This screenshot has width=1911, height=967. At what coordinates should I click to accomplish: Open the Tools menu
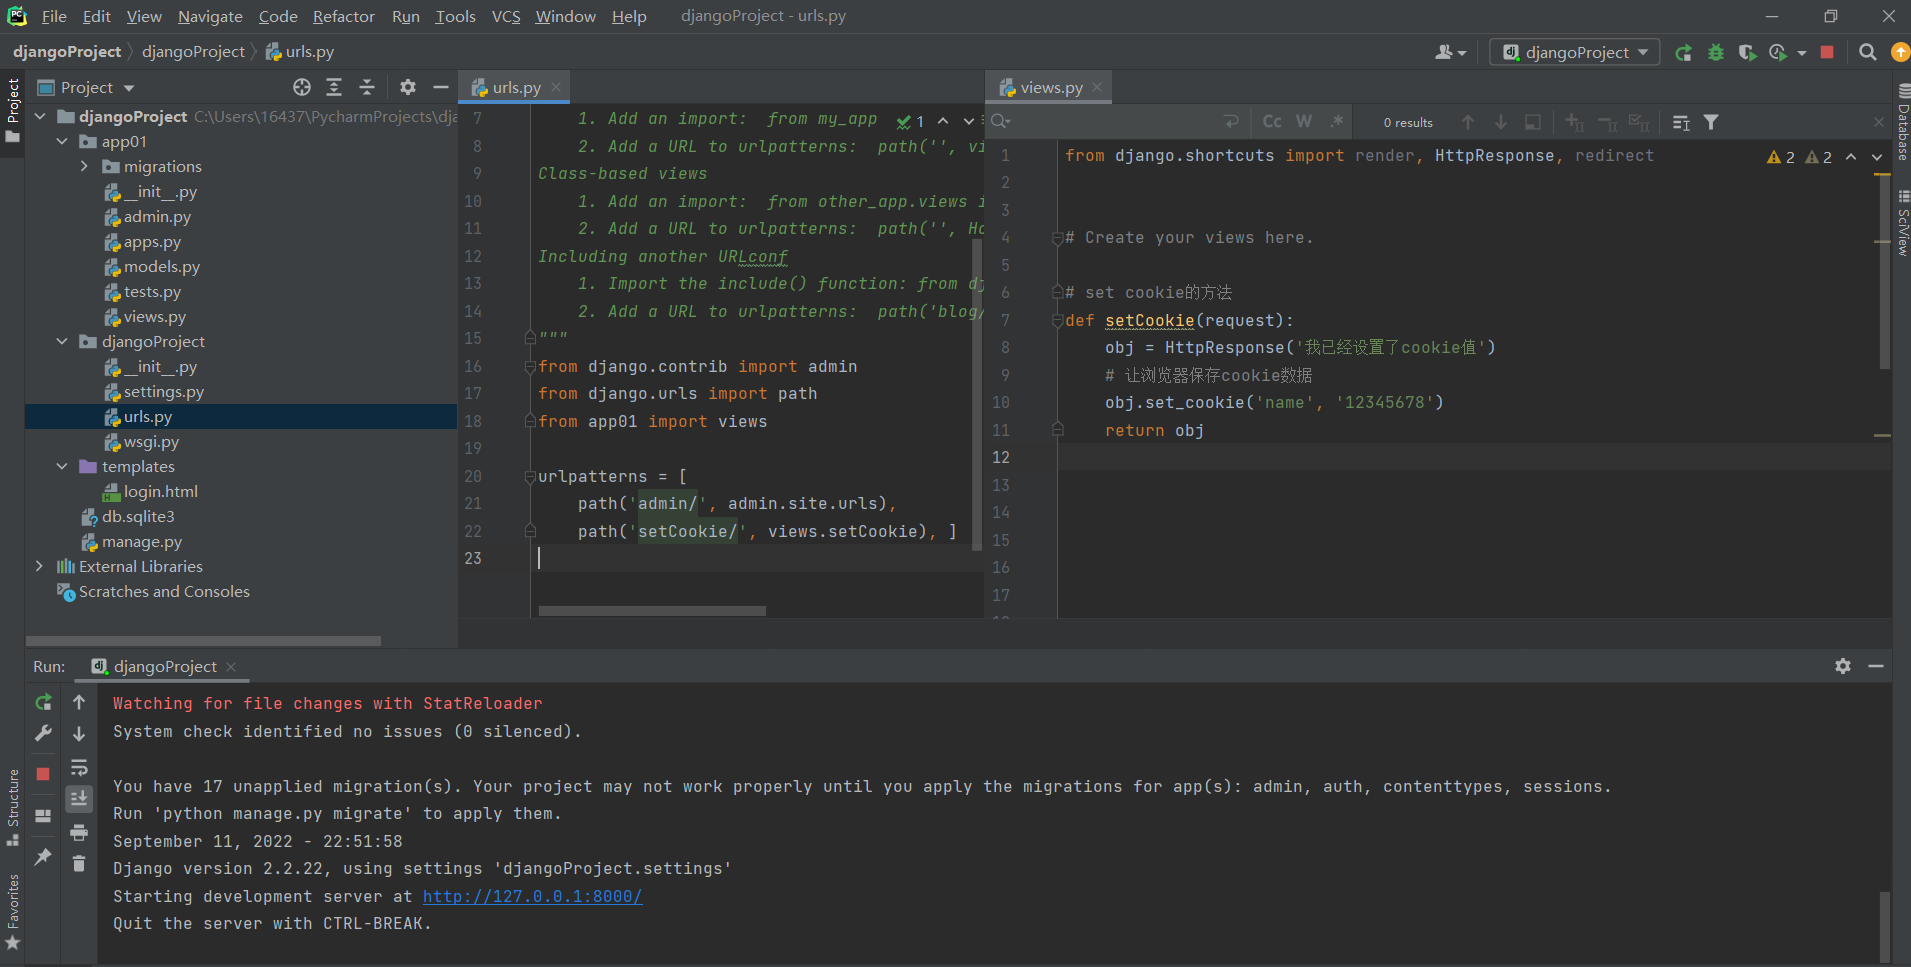pos(455,16)
